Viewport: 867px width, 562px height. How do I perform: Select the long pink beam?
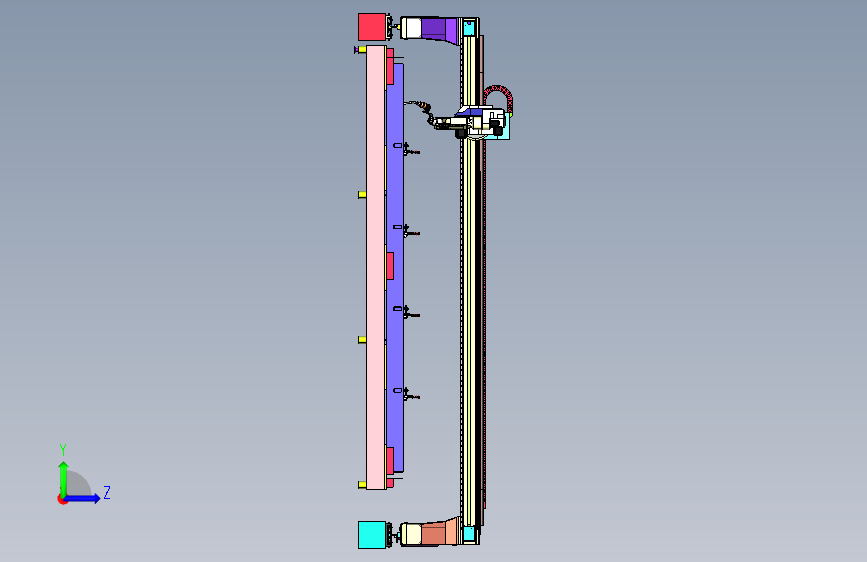375,268
